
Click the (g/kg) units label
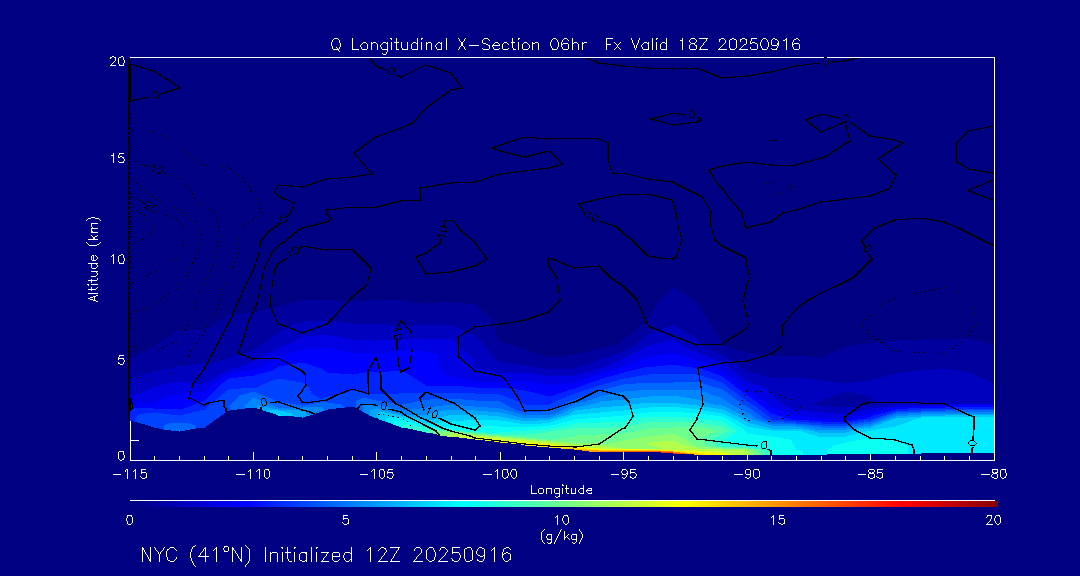[561, 536]
